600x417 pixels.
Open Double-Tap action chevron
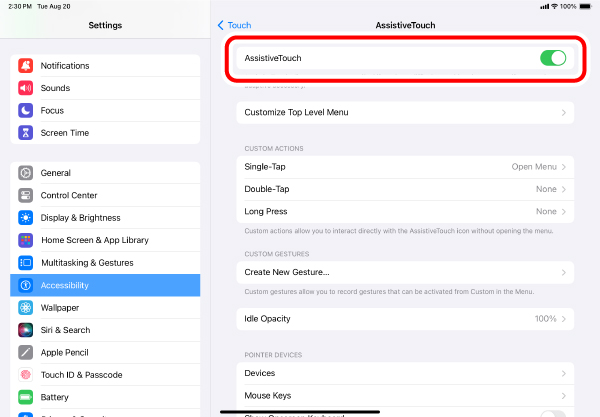564,189
